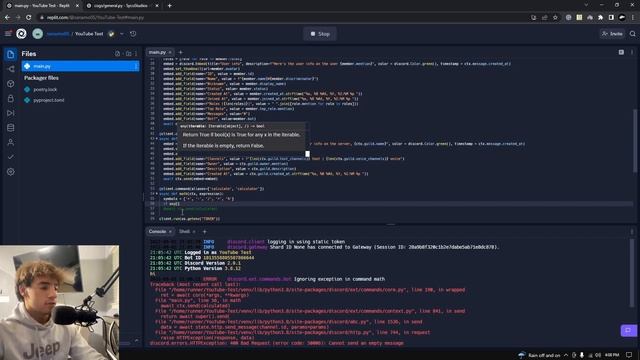
Task: Open poetry.lock file
Action: coord(45,89)
